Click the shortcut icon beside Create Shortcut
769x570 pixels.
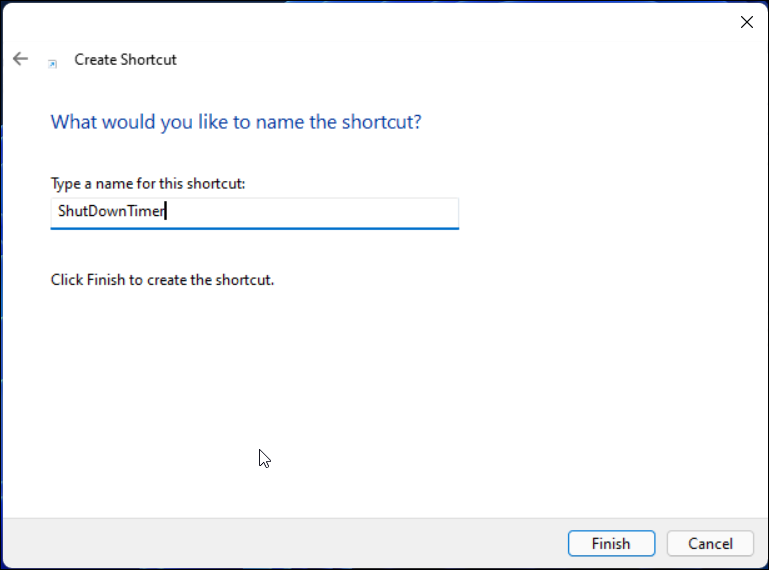pos(52,61)
